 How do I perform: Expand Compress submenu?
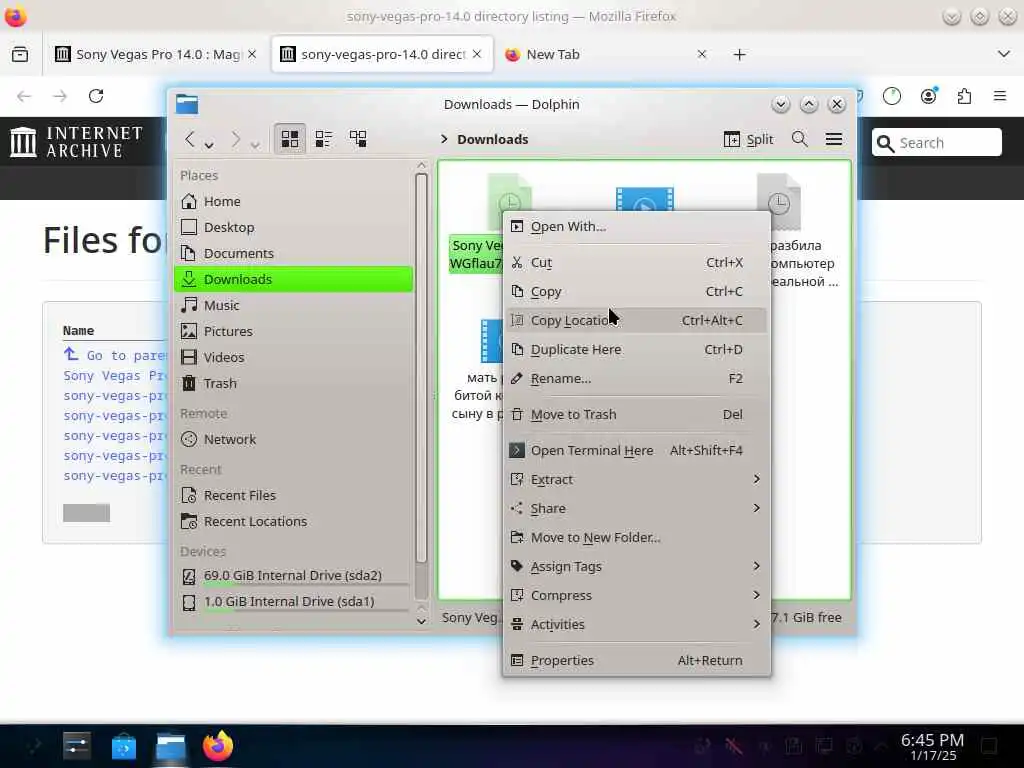click(637, 595)
